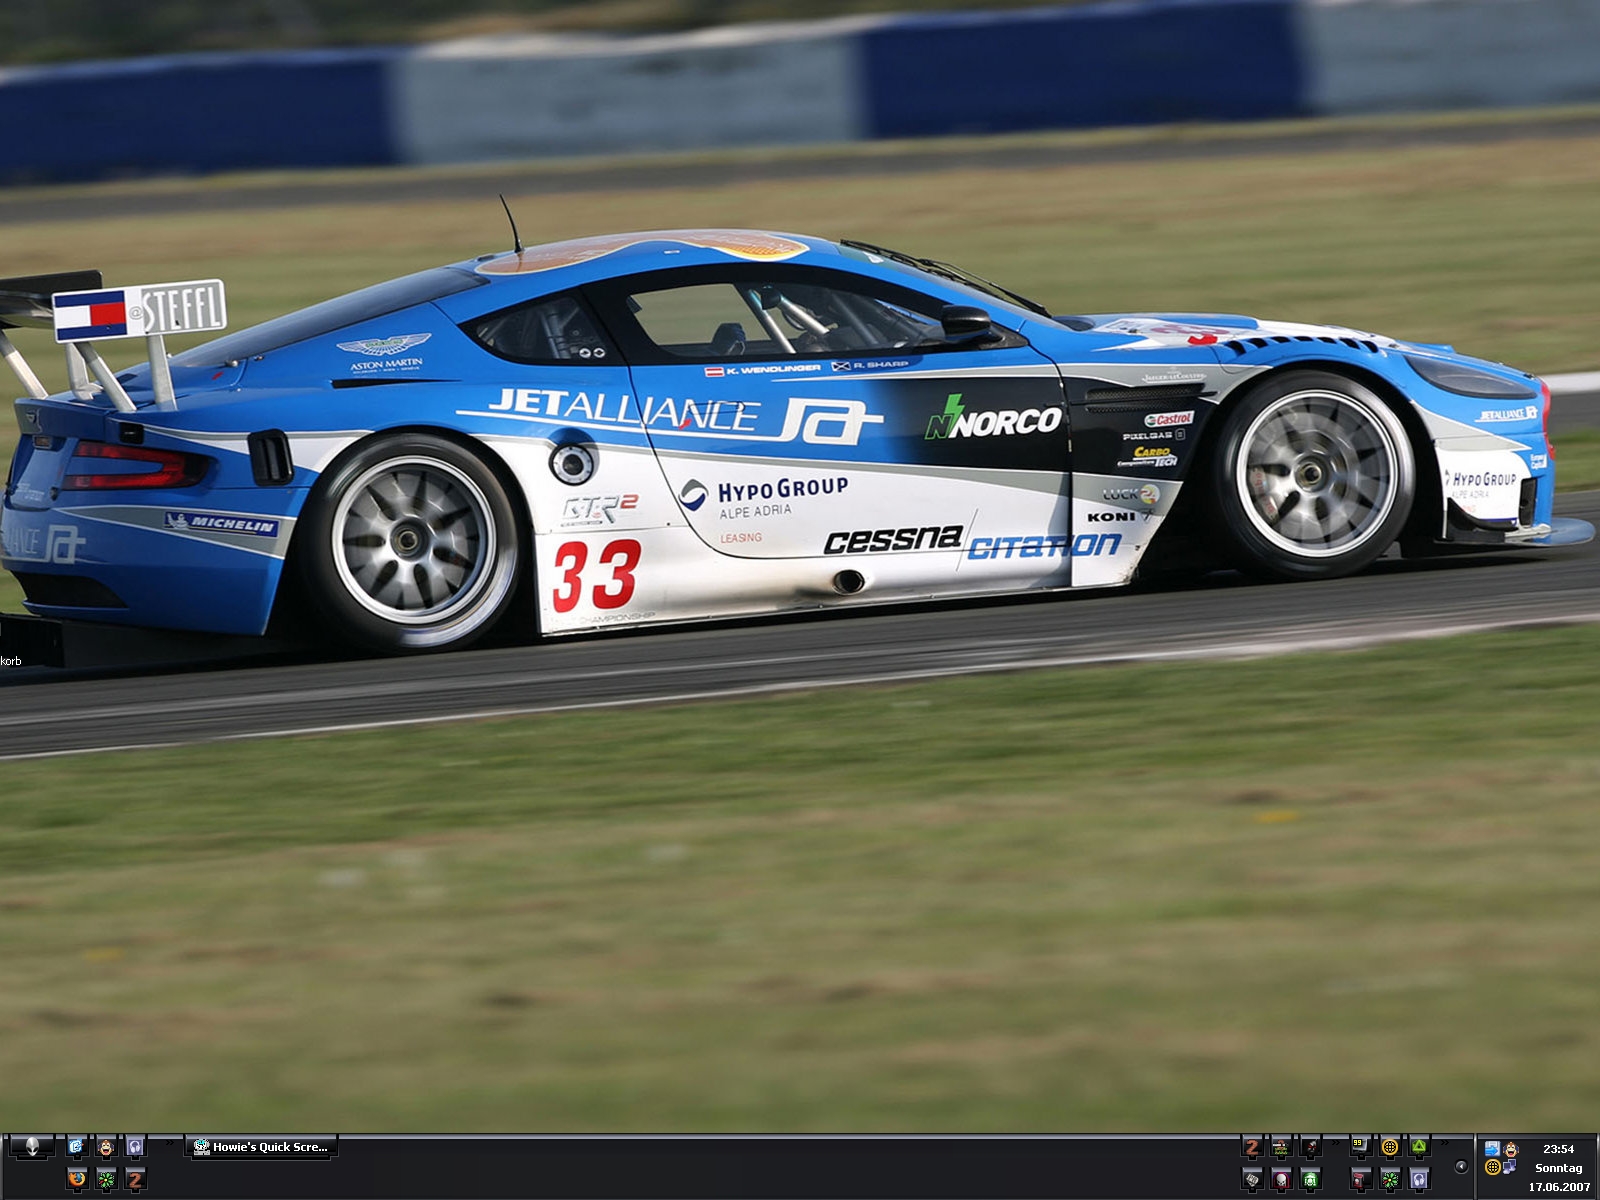Expand the chevron after the red-eyed helmet icon

(1337, 1143)
